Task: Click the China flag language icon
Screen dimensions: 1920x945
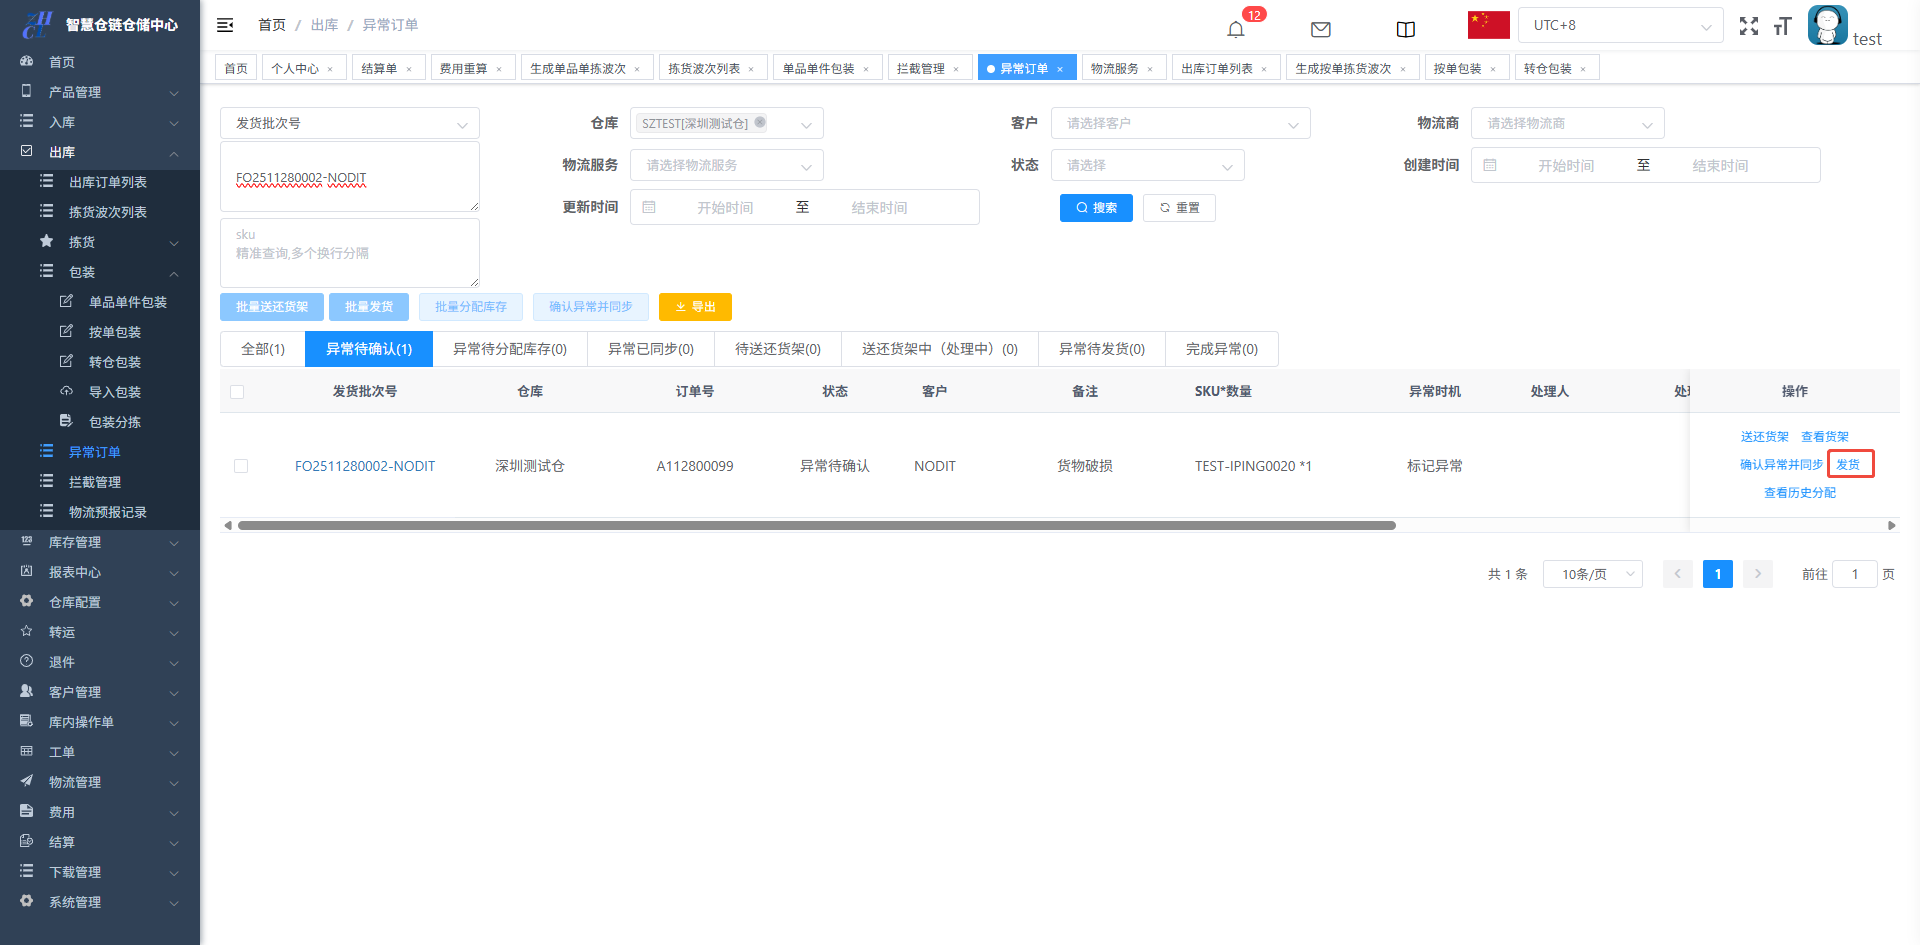Action: click(1488, 25)
